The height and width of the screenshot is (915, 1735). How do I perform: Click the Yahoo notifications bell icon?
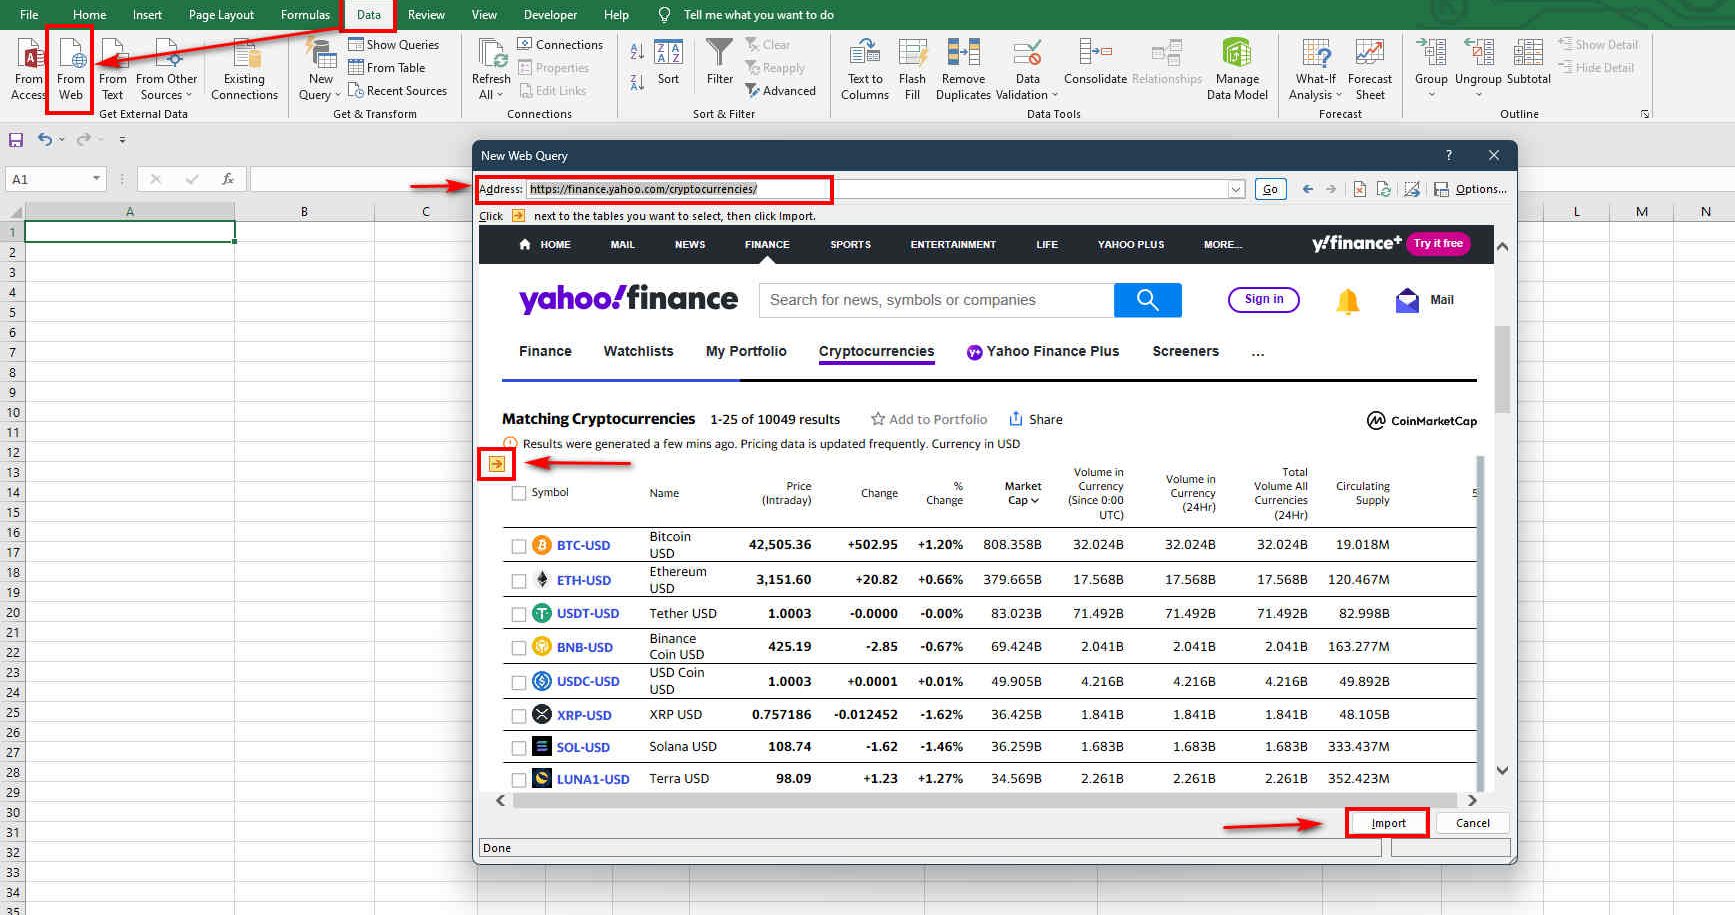tap(1348, 301)
